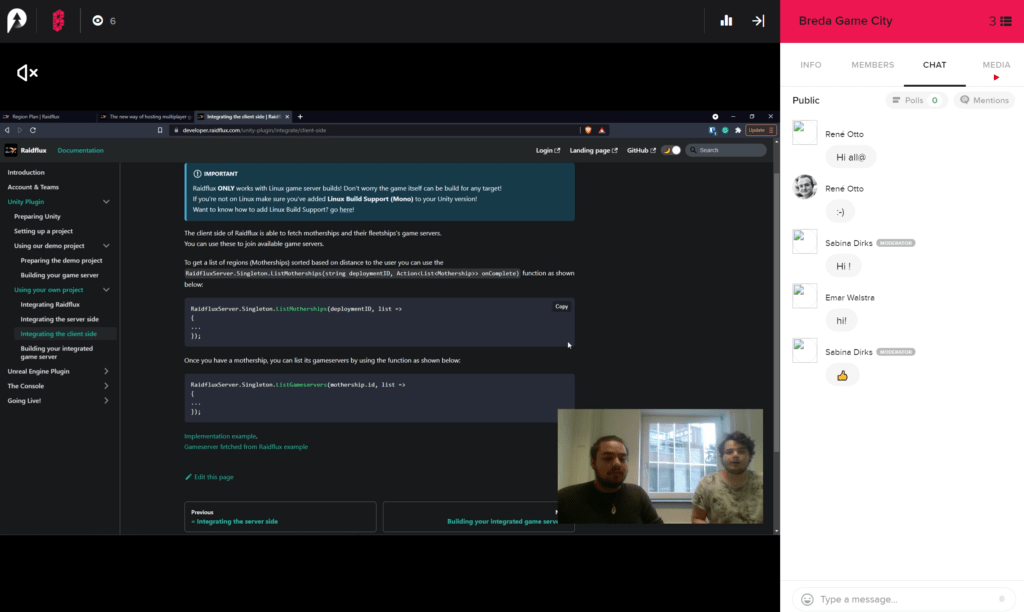Click the viewer count eye icon
The height and width of the screenshot is (612, 1024).
(x=97, y=21)
